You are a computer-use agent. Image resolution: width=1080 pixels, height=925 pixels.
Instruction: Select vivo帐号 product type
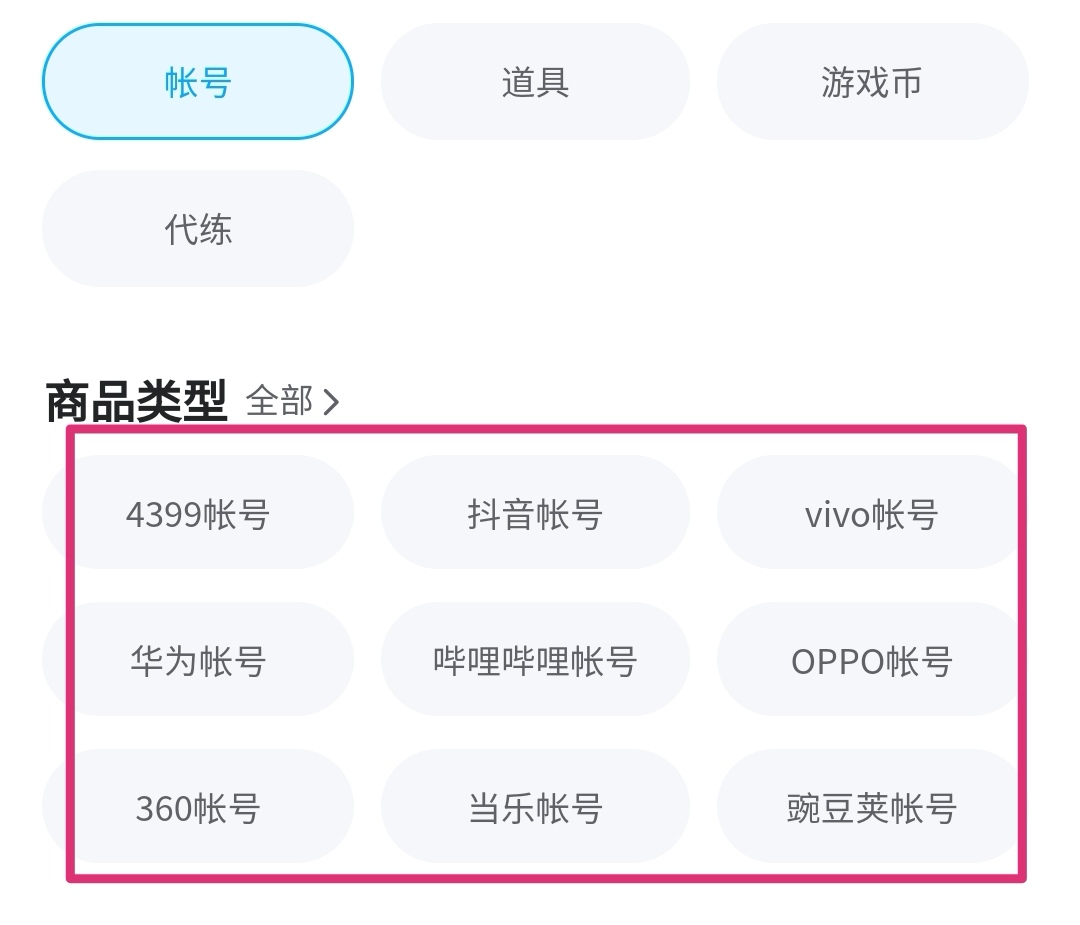(871, 514)
